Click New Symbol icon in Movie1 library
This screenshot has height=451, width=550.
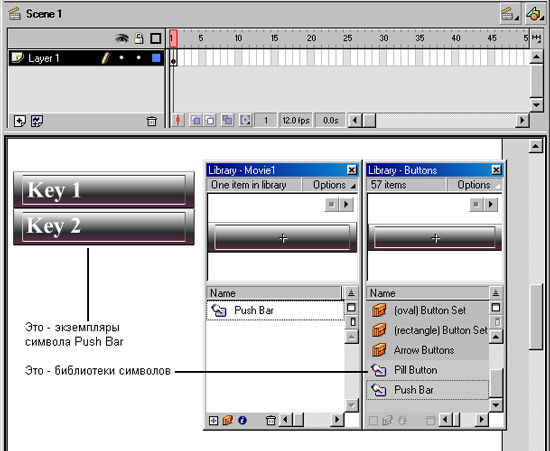(x=213, y=420)
